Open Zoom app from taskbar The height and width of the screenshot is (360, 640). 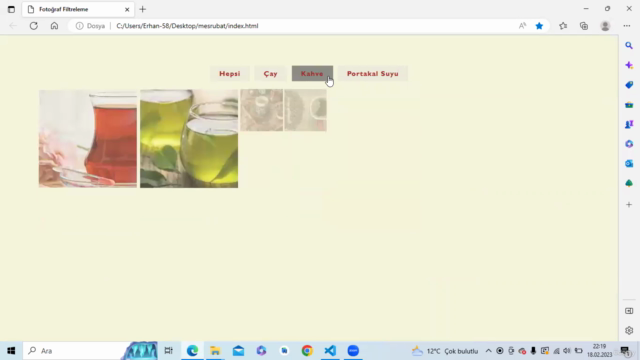click(353, 351)
